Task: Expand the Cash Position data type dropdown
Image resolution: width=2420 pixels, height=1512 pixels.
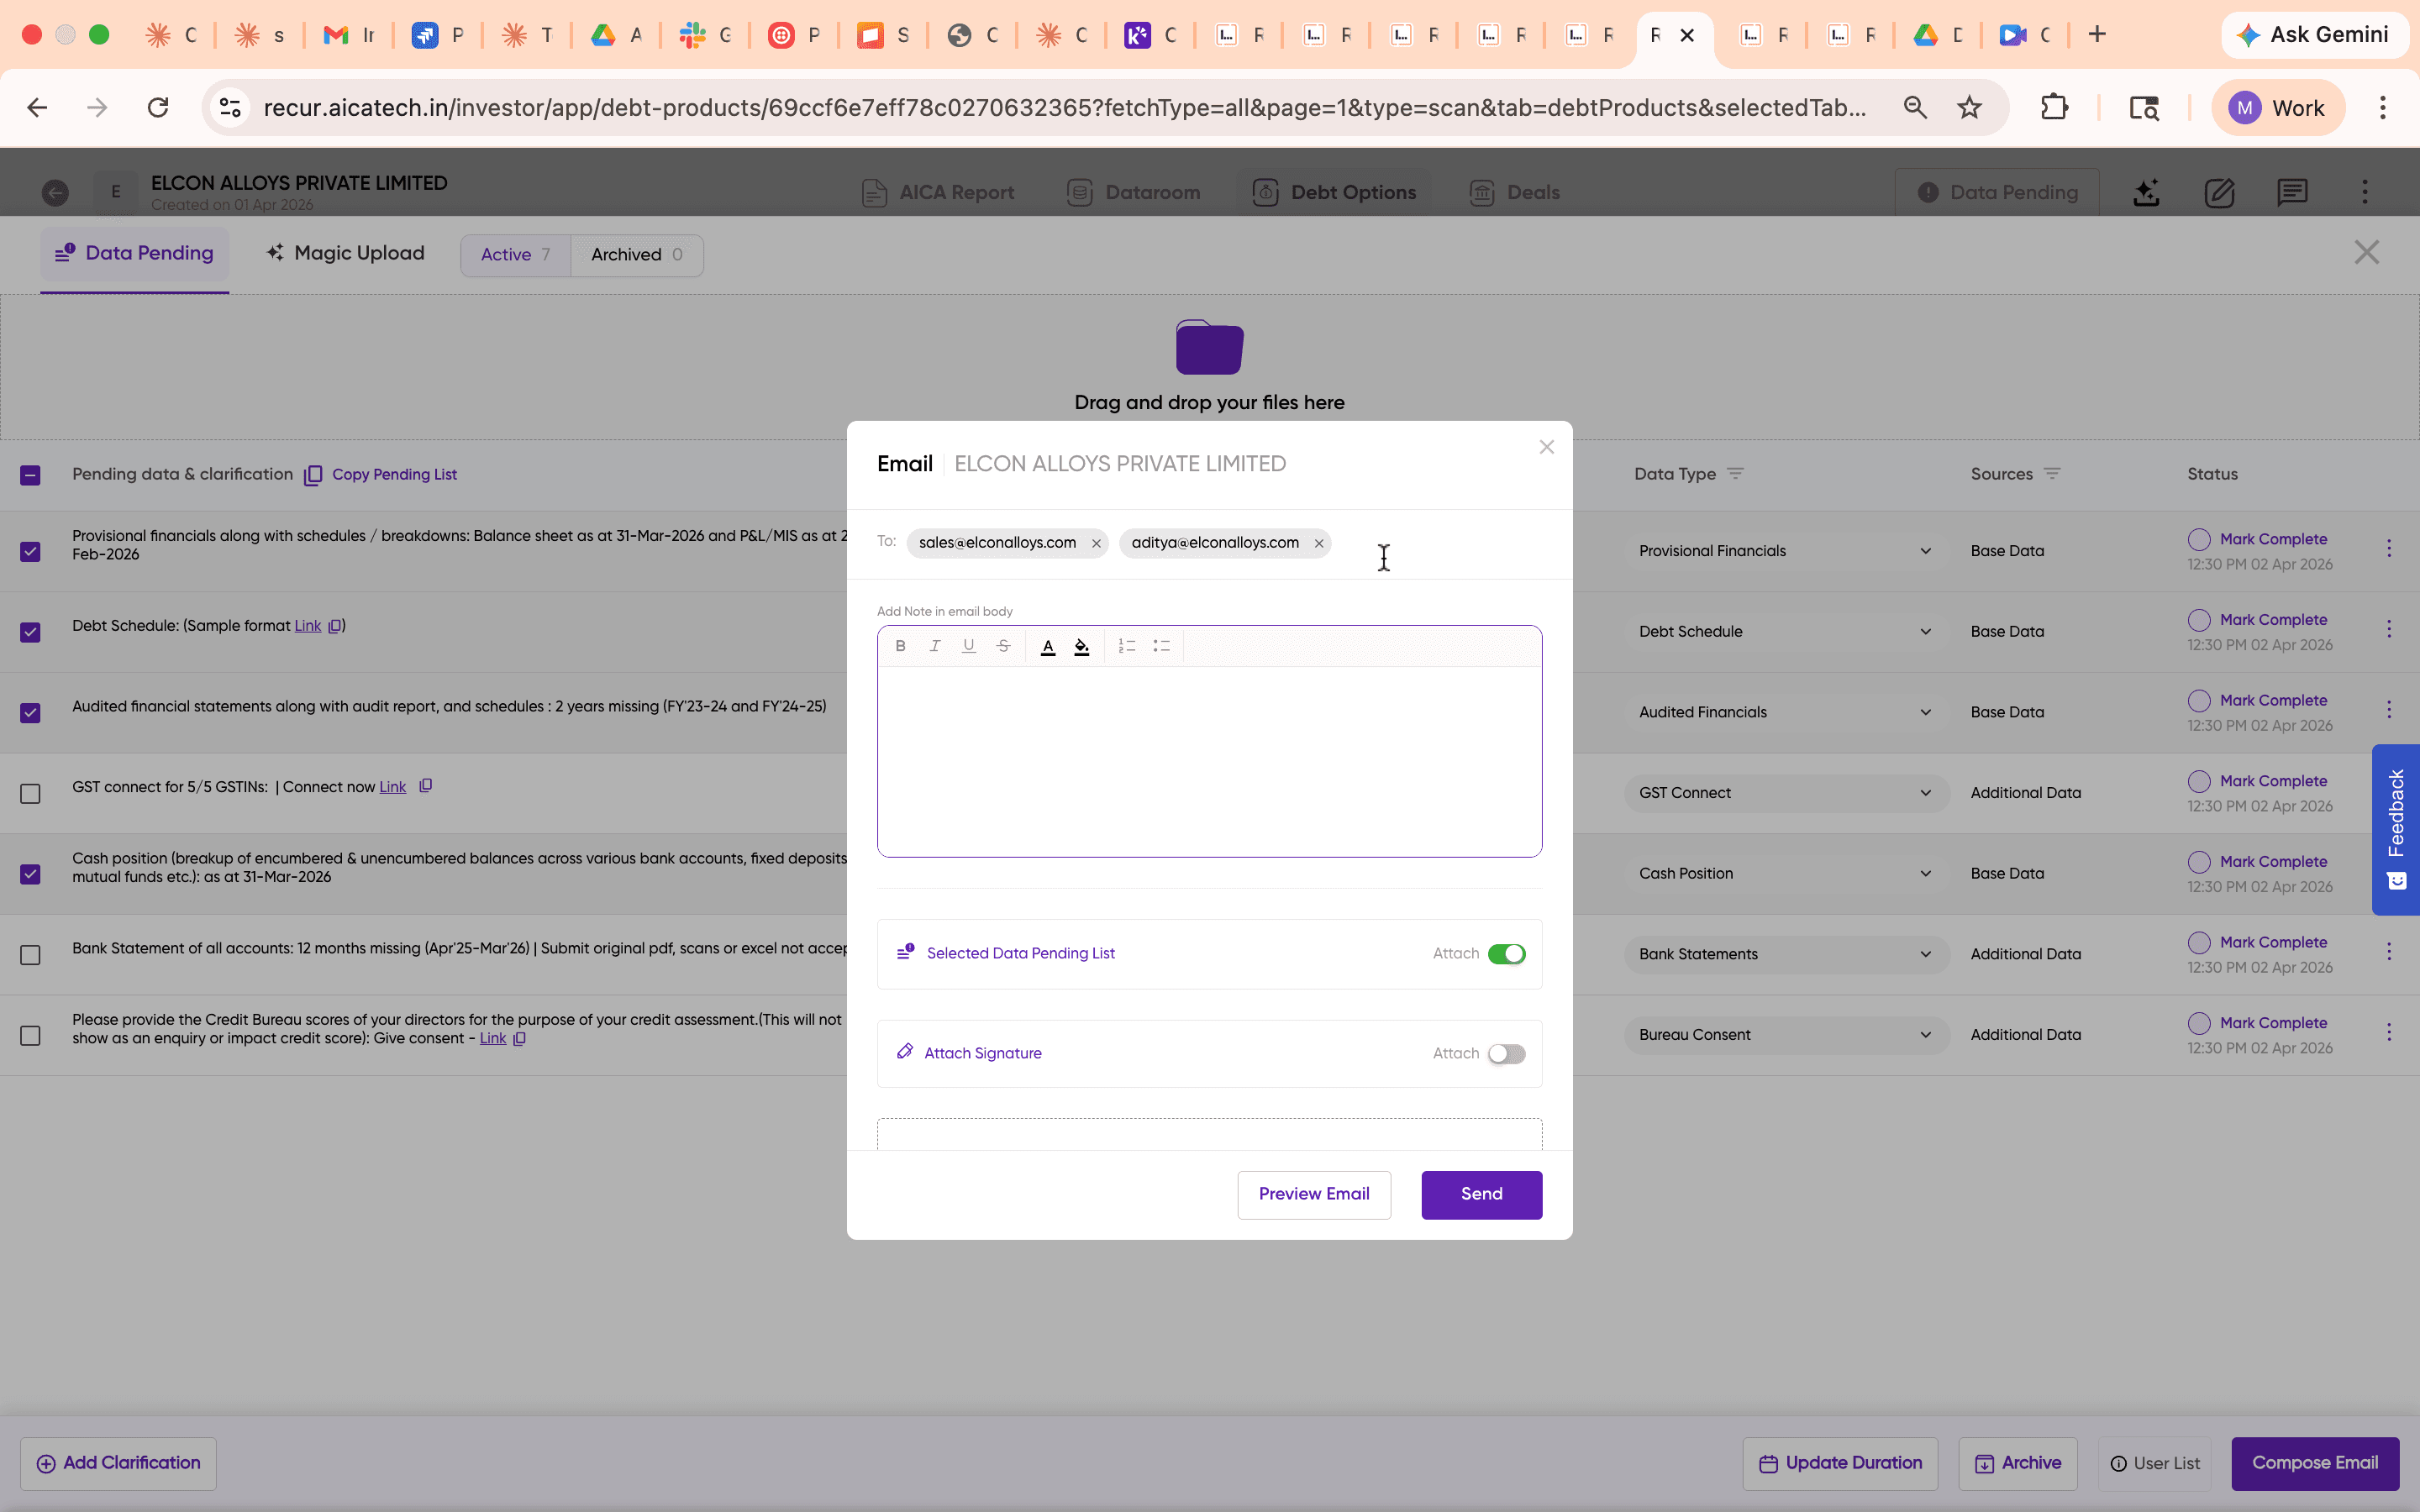Action: [1924, 872]
